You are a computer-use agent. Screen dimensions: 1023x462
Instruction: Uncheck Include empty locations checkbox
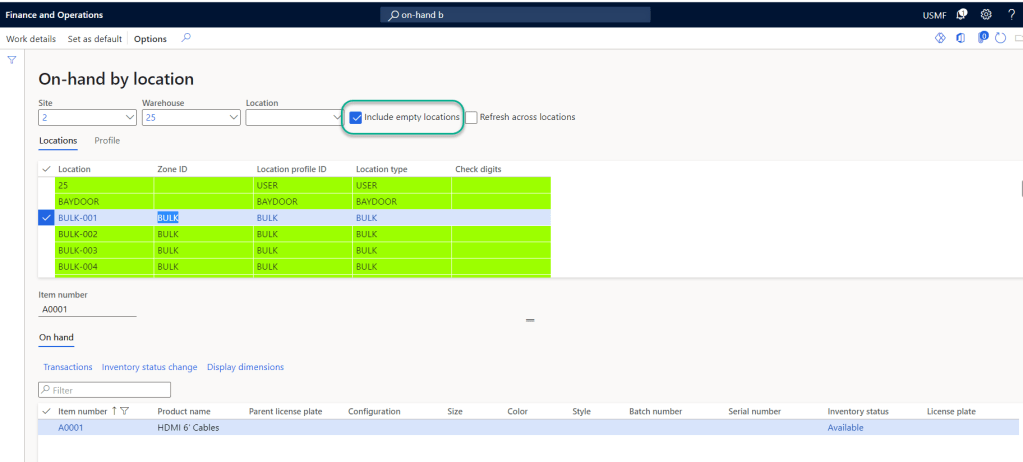356,117
